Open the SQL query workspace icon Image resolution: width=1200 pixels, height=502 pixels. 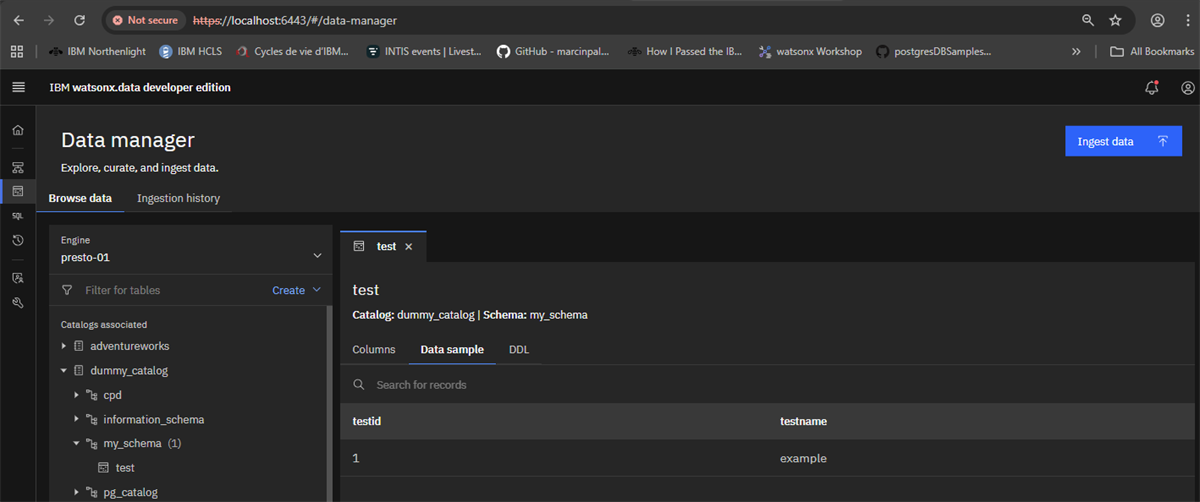tap(18, 215)
